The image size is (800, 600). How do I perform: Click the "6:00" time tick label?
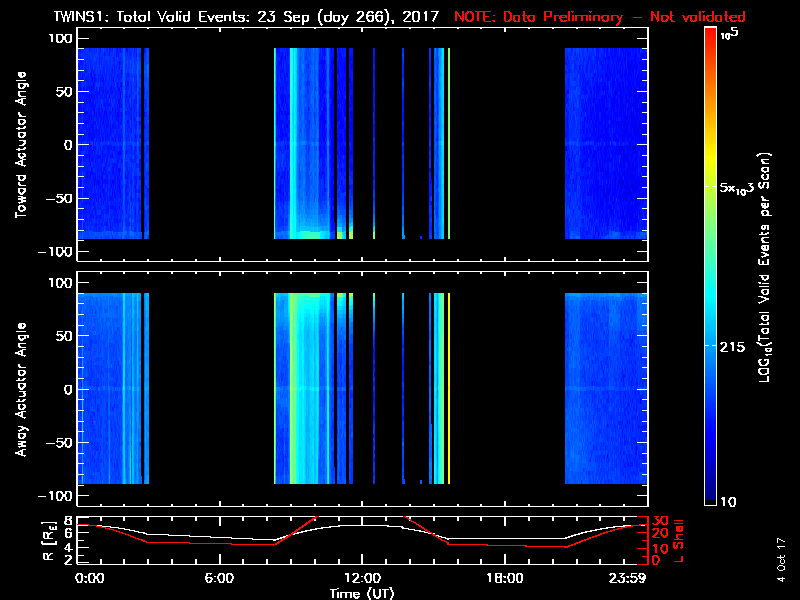pos(219,579)
